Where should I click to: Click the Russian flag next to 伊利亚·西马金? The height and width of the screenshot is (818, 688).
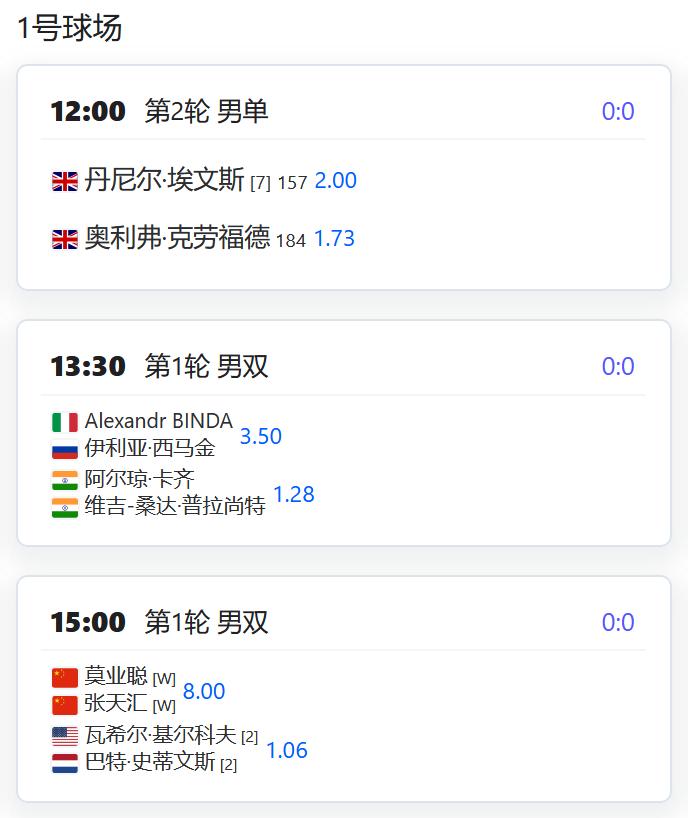pyautogui.click(x=65, y=449)
